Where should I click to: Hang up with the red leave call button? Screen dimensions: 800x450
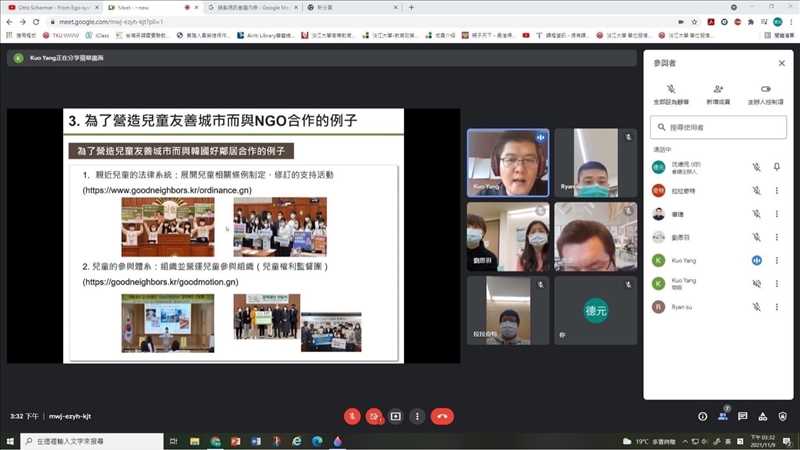pyautogui.click(x=443, y=416)
